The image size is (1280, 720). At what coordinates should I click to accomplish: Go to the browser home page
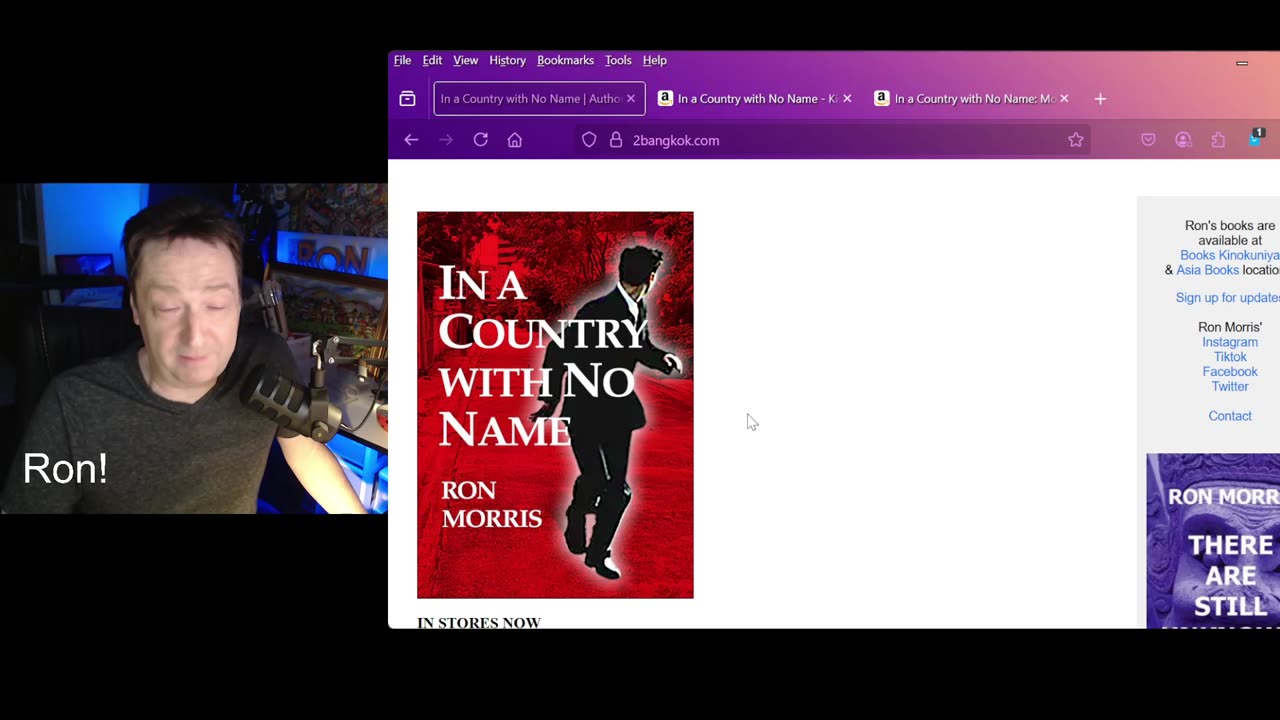(515, 140)
